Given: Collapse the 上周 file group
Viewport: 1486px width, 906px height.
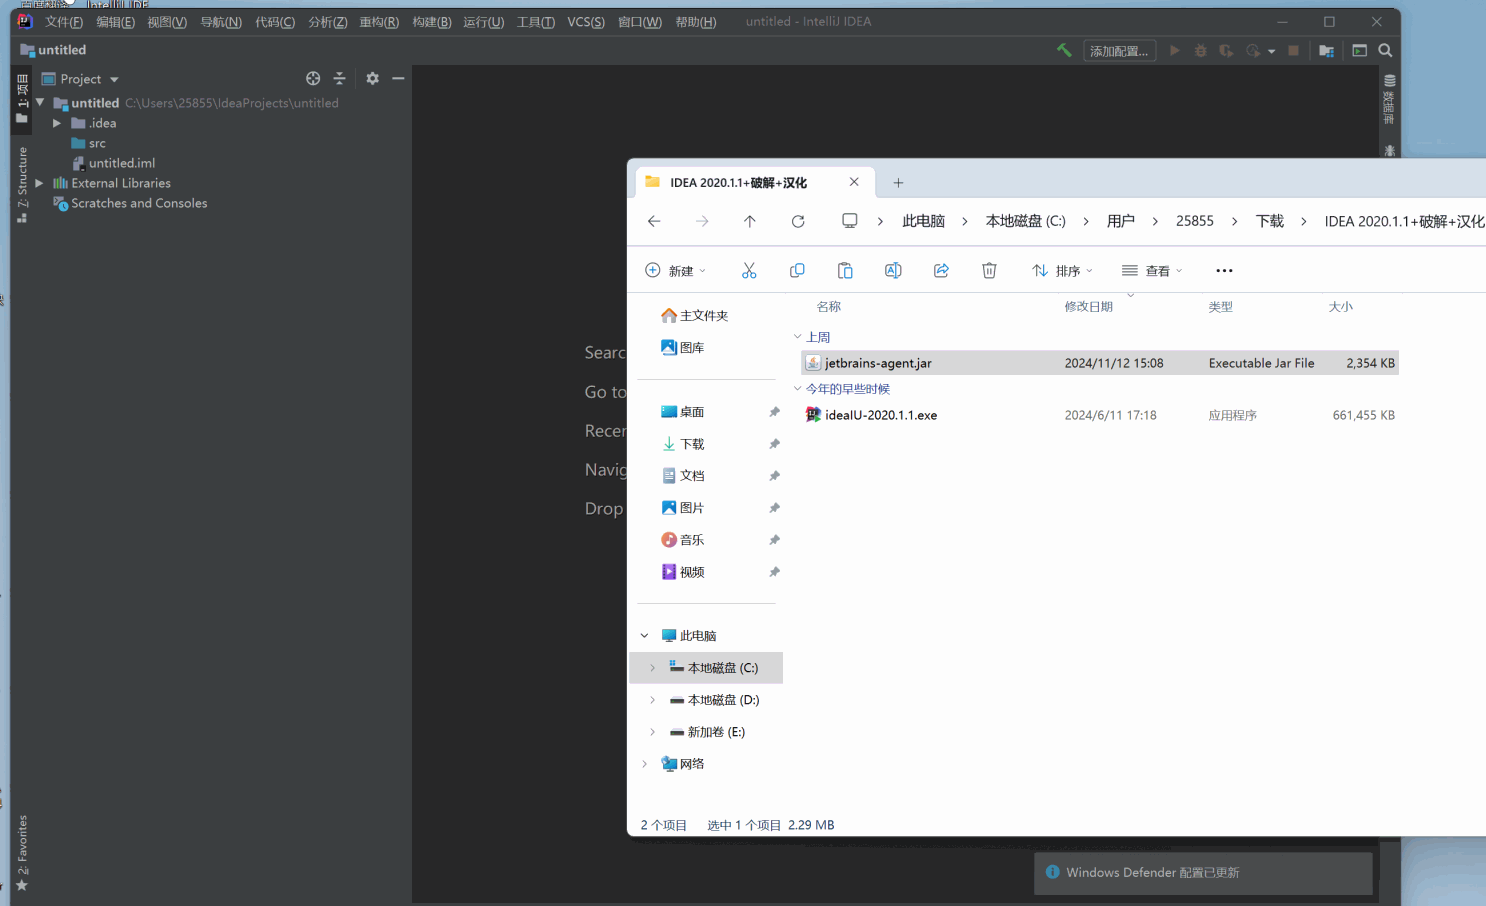Looking at the screenshot, I should 798,337.
